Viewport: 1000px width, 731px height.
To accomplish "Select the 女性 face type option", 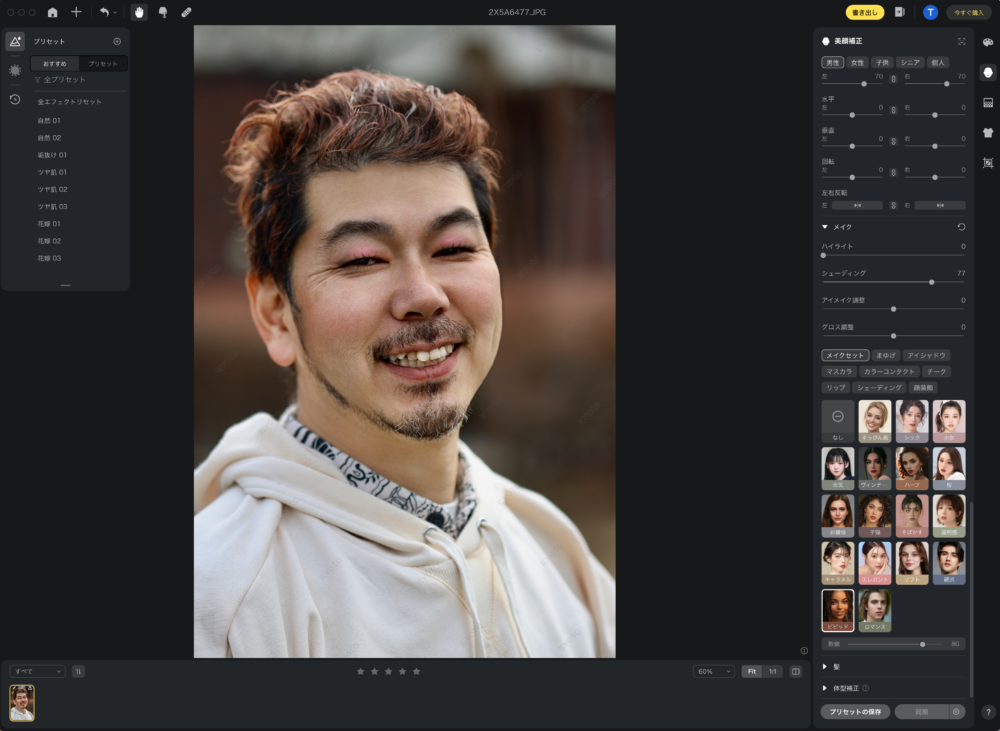I will (x=857, y=62).
